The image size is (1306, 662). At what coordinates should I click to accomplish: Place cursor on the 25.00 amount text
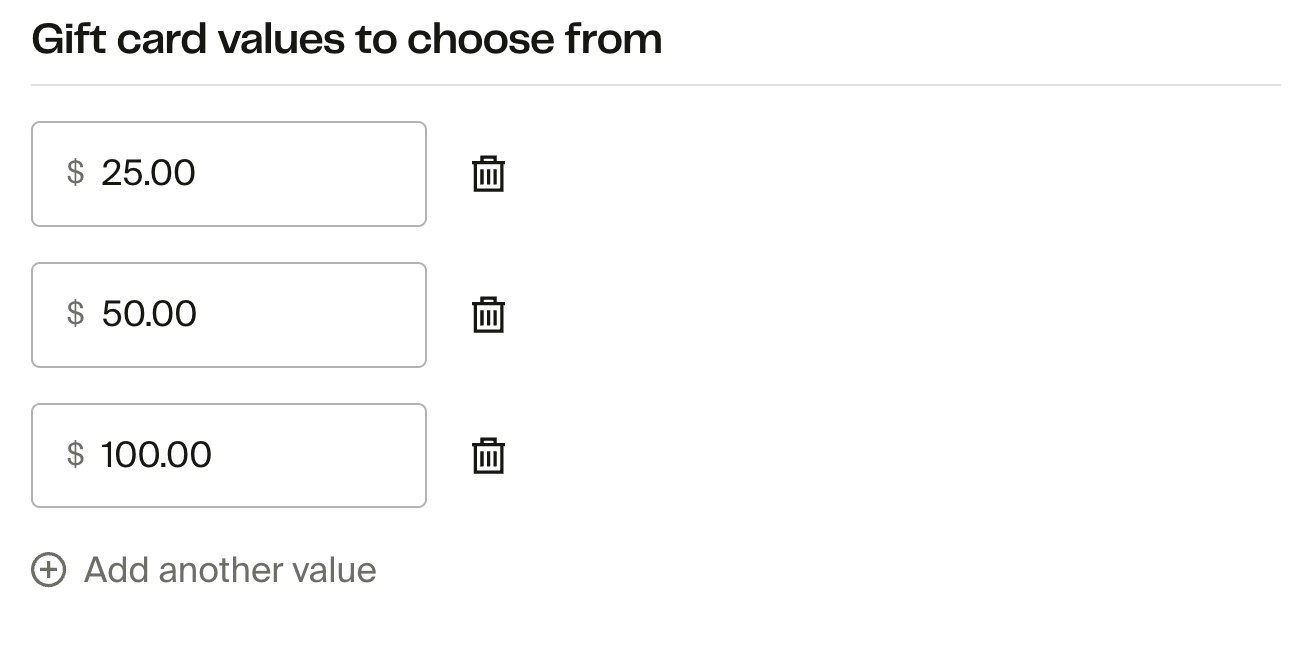pos(148,173)
